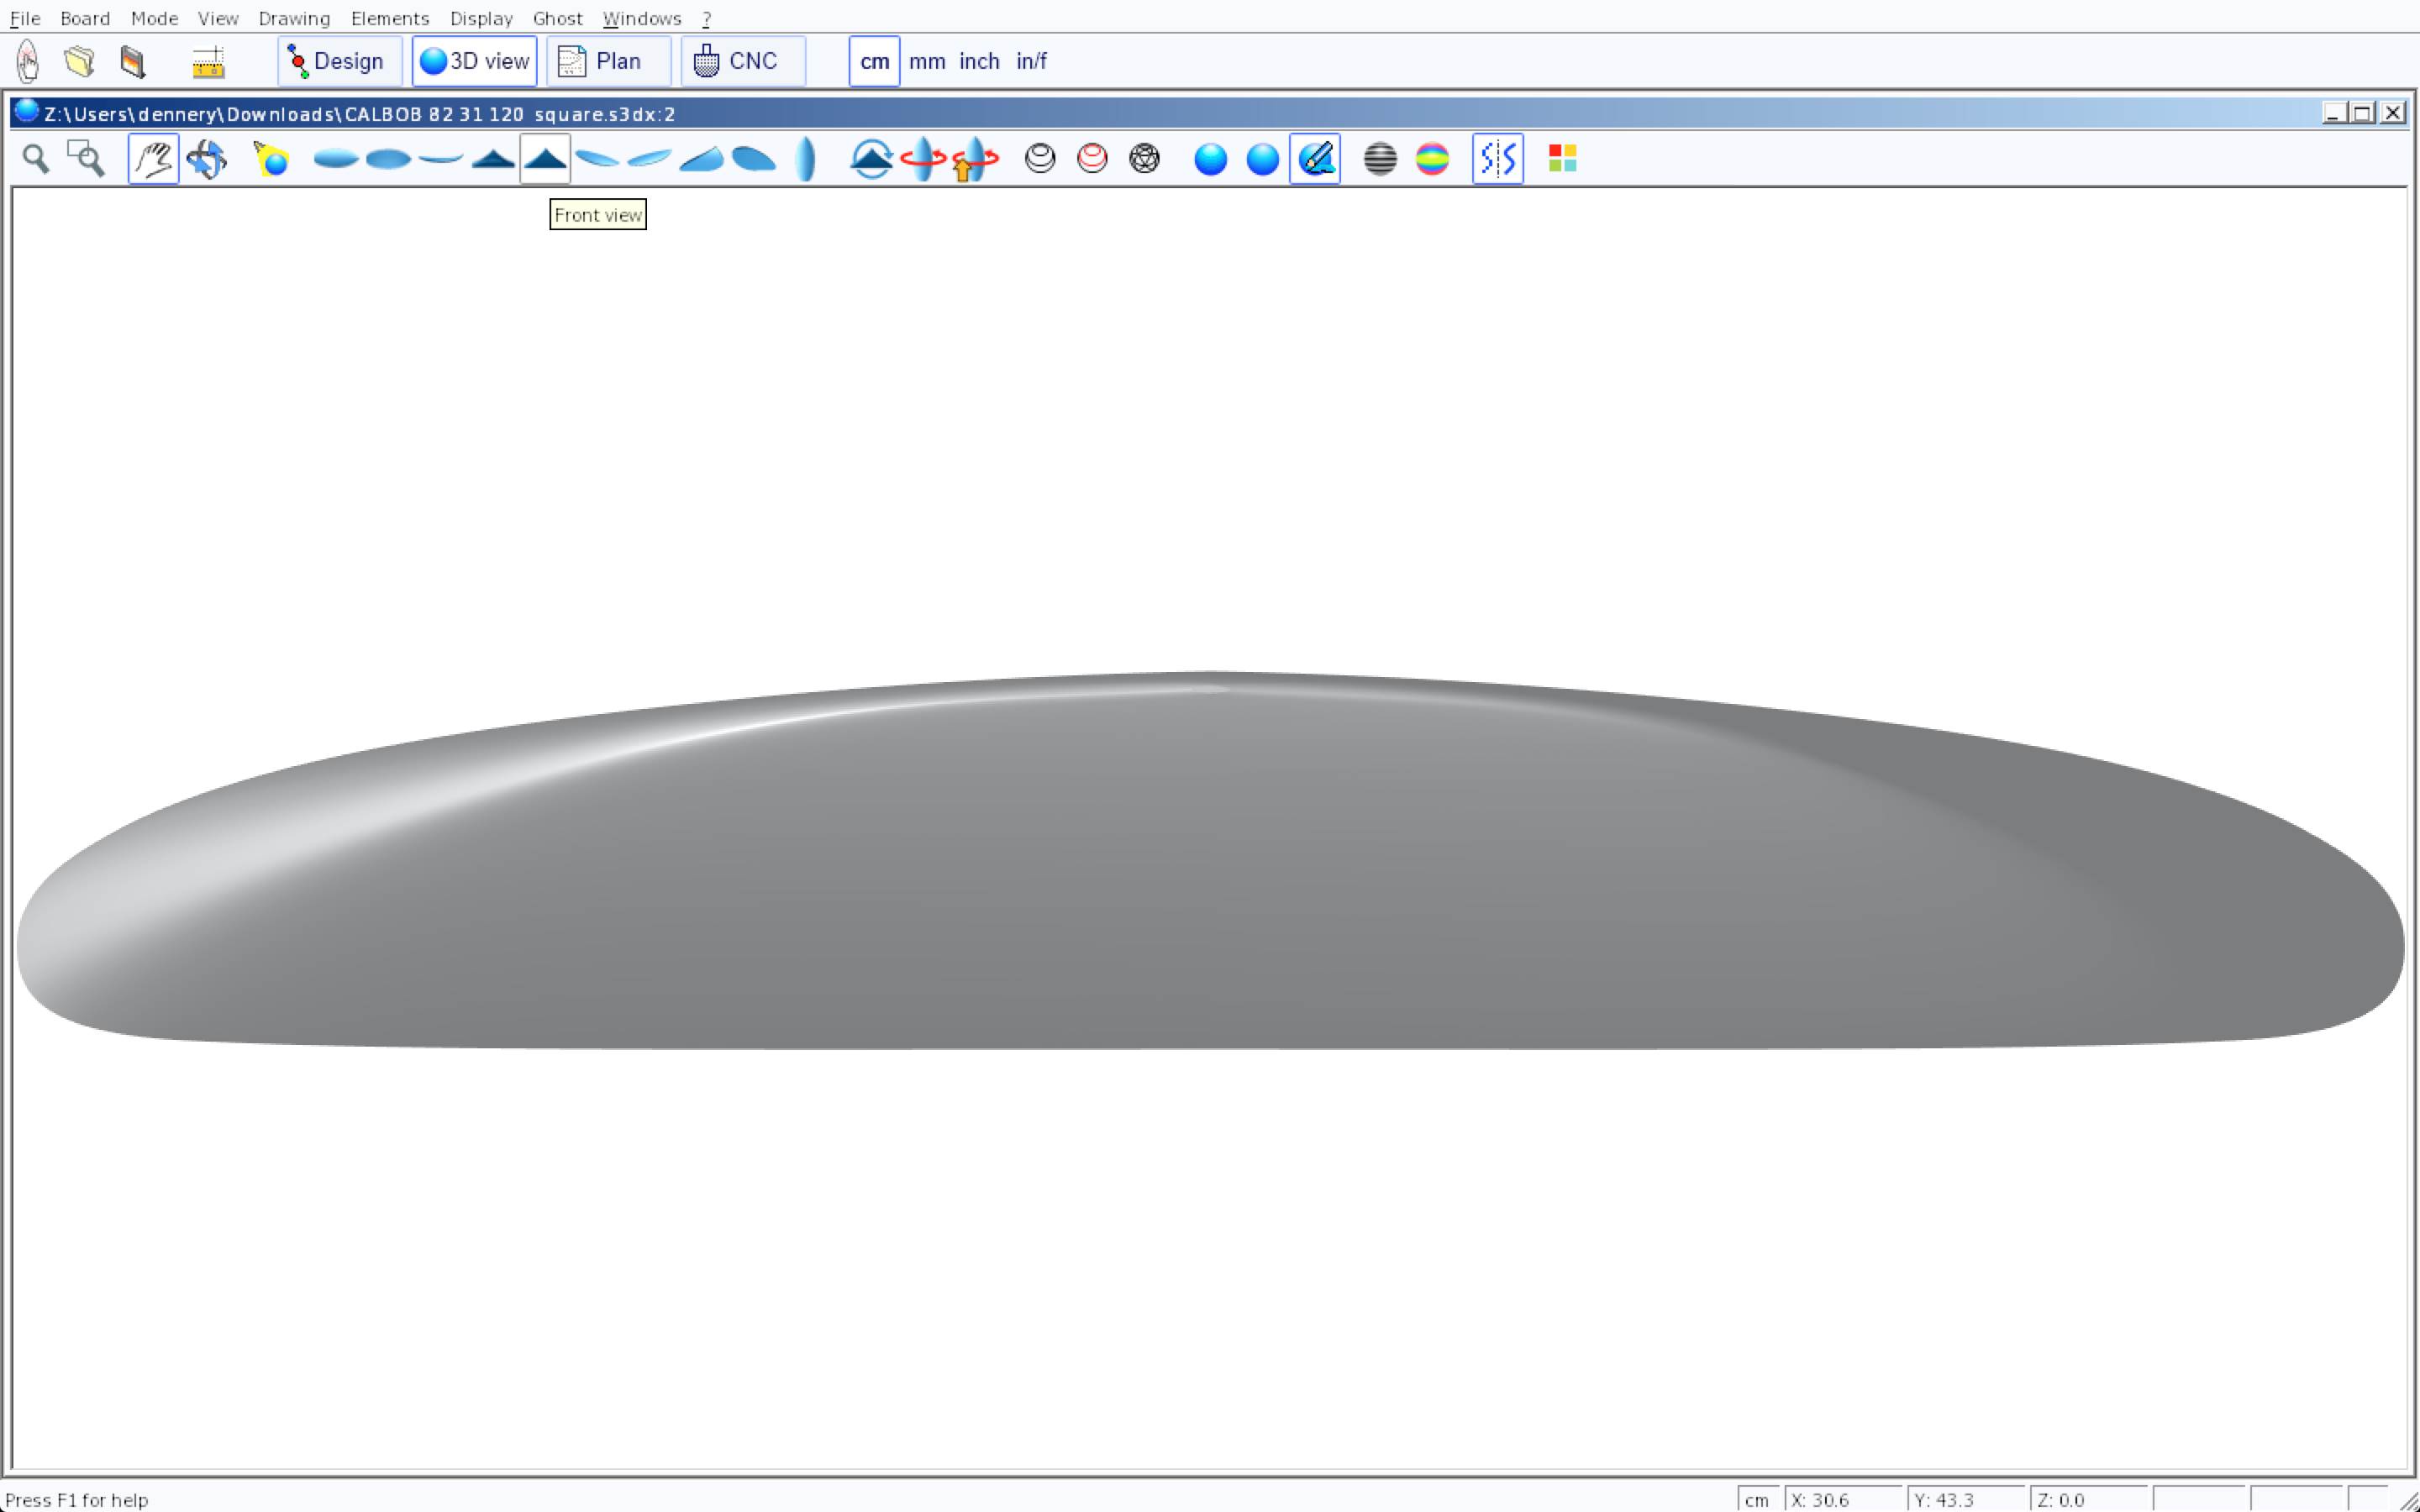Open the CNC mode
Viewport: 2420px width, 1512px height.
pyautogui.click(x=742, y=62)
